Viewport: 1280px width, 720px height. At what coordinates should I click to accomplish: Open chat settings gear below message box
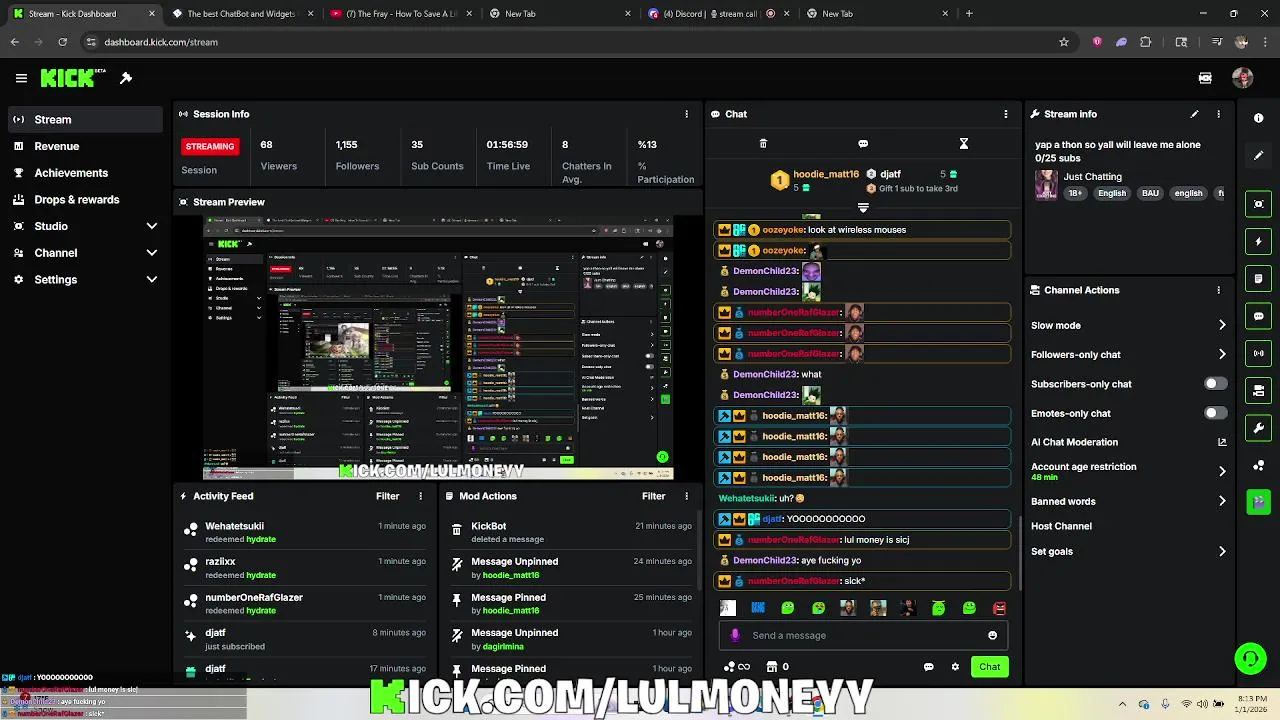click(955, 667)
